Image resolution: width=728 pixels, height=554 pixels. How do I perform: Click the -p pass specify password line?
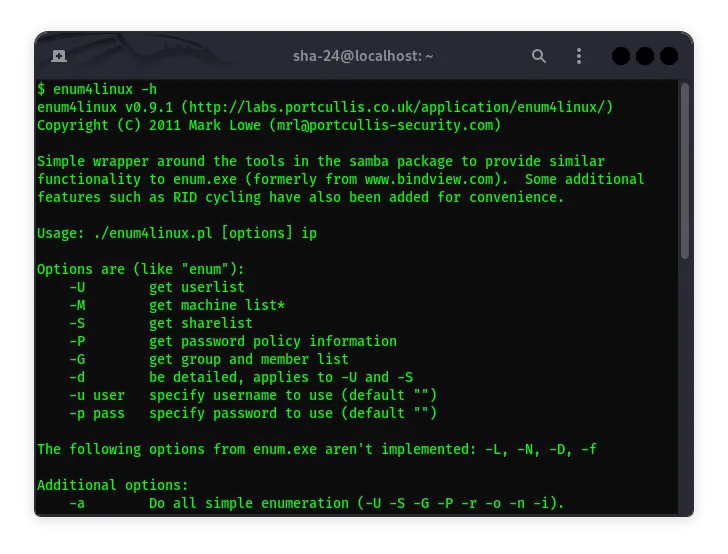(253, 413)
